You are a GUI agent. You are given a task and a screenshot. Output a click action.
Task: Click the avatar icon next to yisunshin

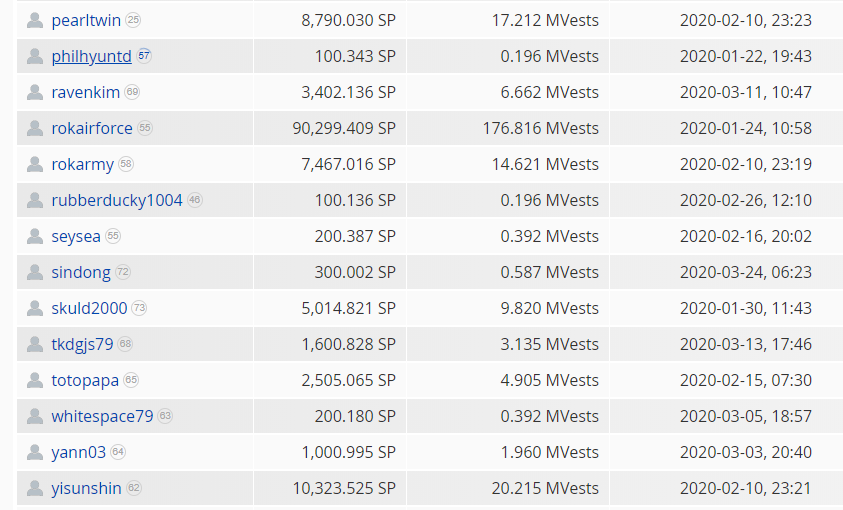coord(36,488)
